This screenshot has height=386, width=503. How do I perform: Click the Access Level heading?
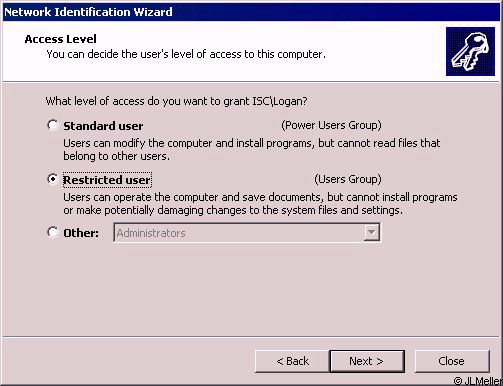pyautogui.click(x=61, y=39)
